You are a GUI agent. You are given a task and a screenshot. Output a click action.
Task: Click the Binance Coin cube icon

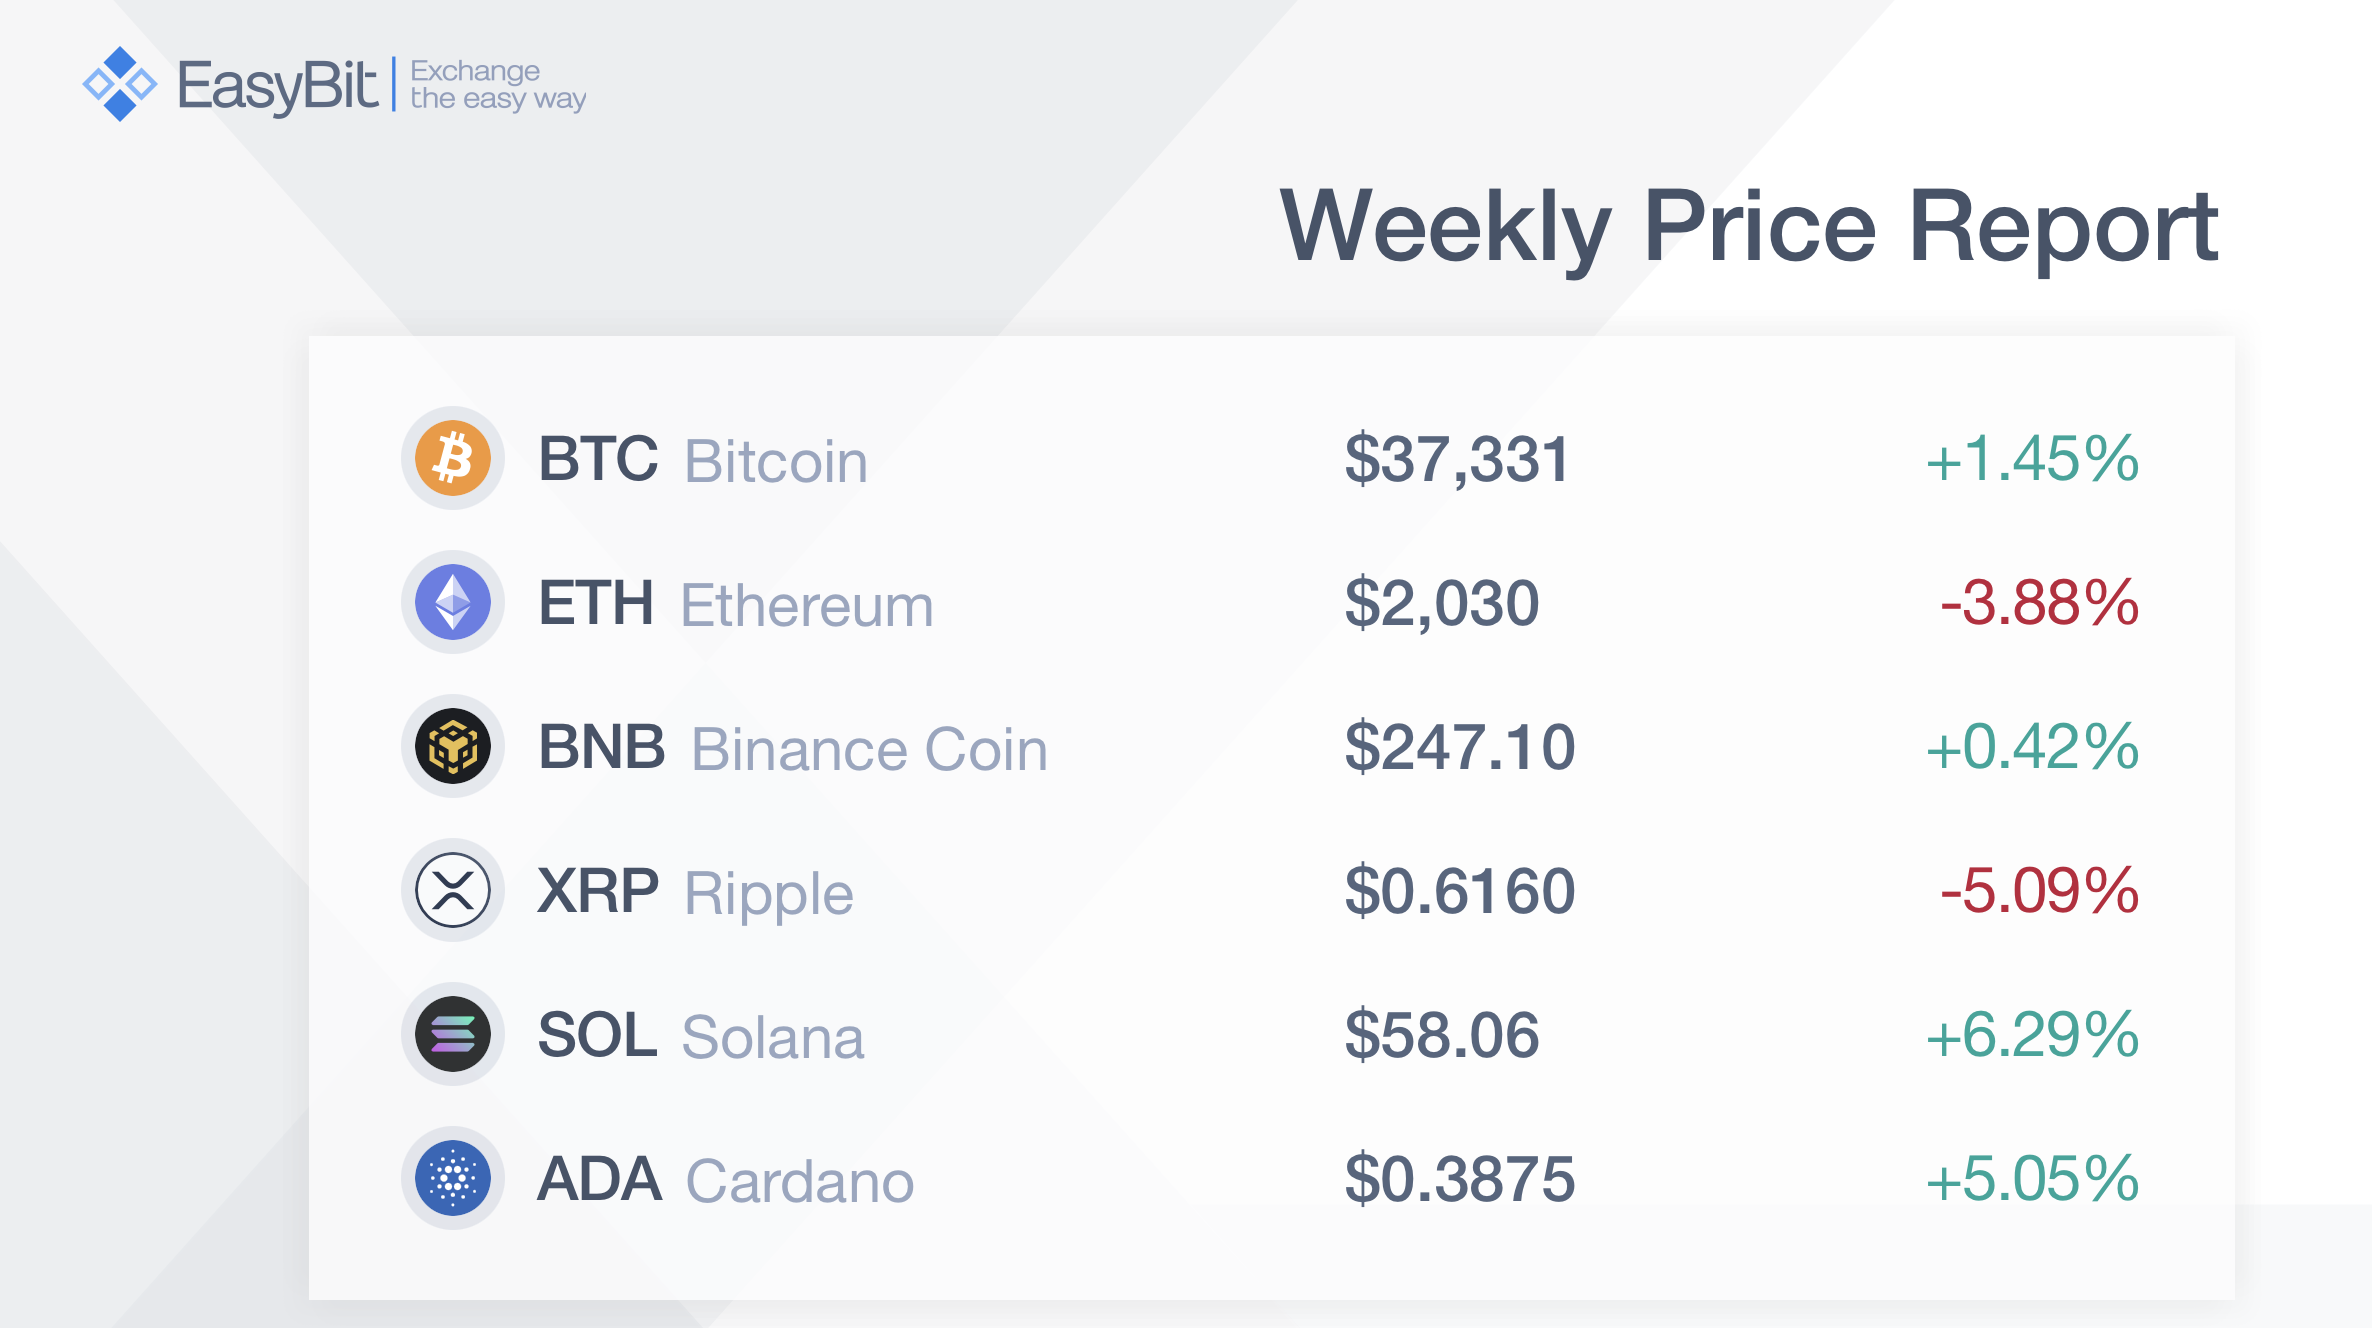[x=453, y=746]
